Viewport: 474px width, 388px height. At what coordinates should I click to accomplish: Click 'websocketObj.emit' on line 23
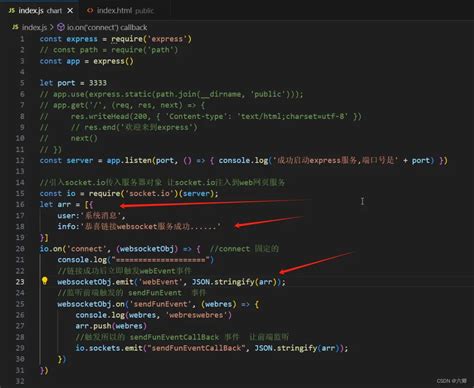pos(95,282)
